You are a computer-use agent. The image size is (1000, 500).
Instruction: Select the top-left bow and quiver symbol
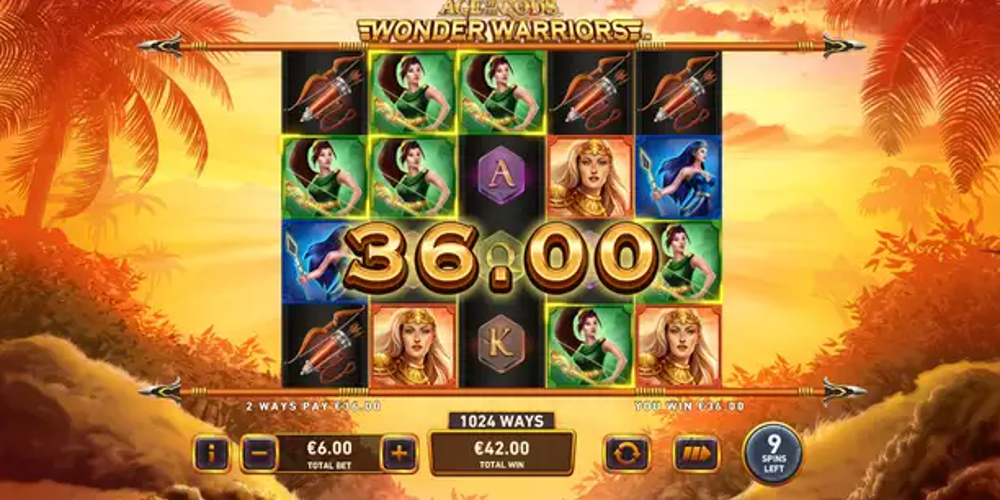[x=325, y=92]
